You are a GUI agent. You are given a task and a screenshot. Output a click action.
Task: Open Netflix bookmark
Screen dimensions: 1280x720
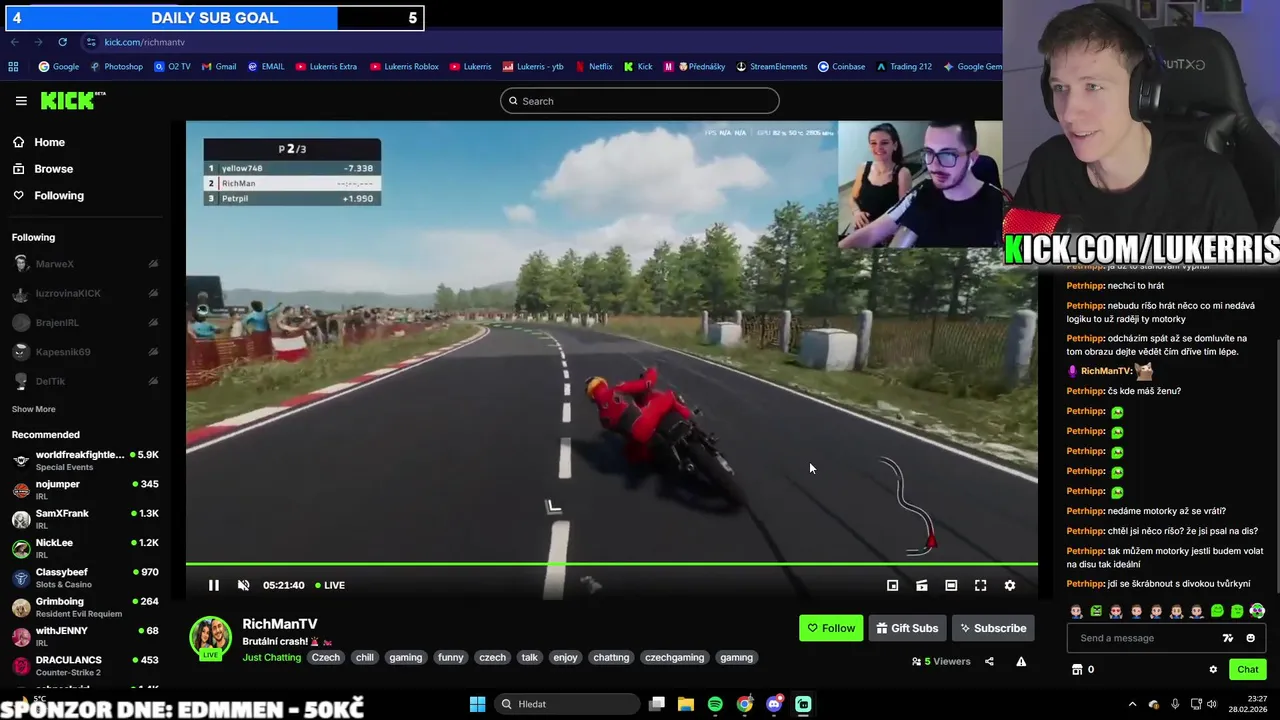pos(593,67)
